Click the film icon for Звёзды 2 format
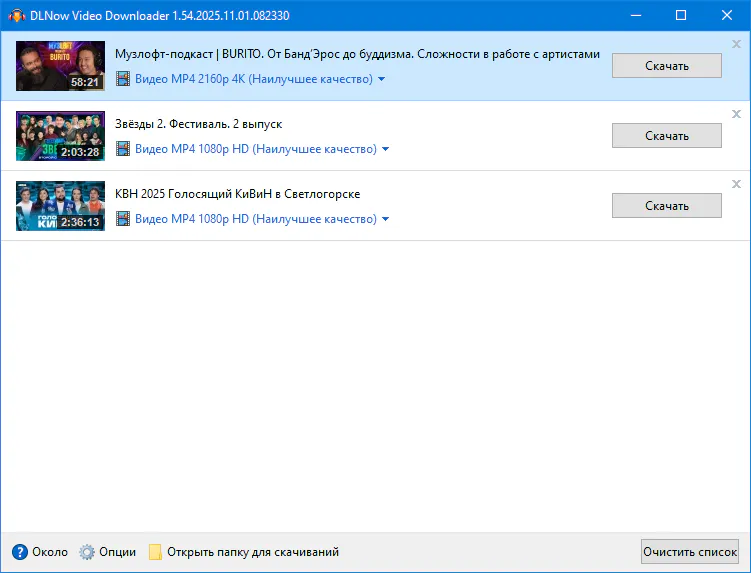The height and width of the screenshot is (573, 751). (x=123, y=149)
